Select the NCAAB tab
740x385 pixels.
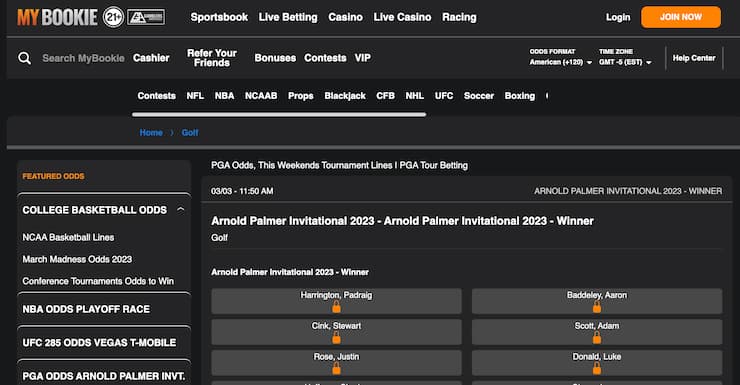click(x=261, y=96)
